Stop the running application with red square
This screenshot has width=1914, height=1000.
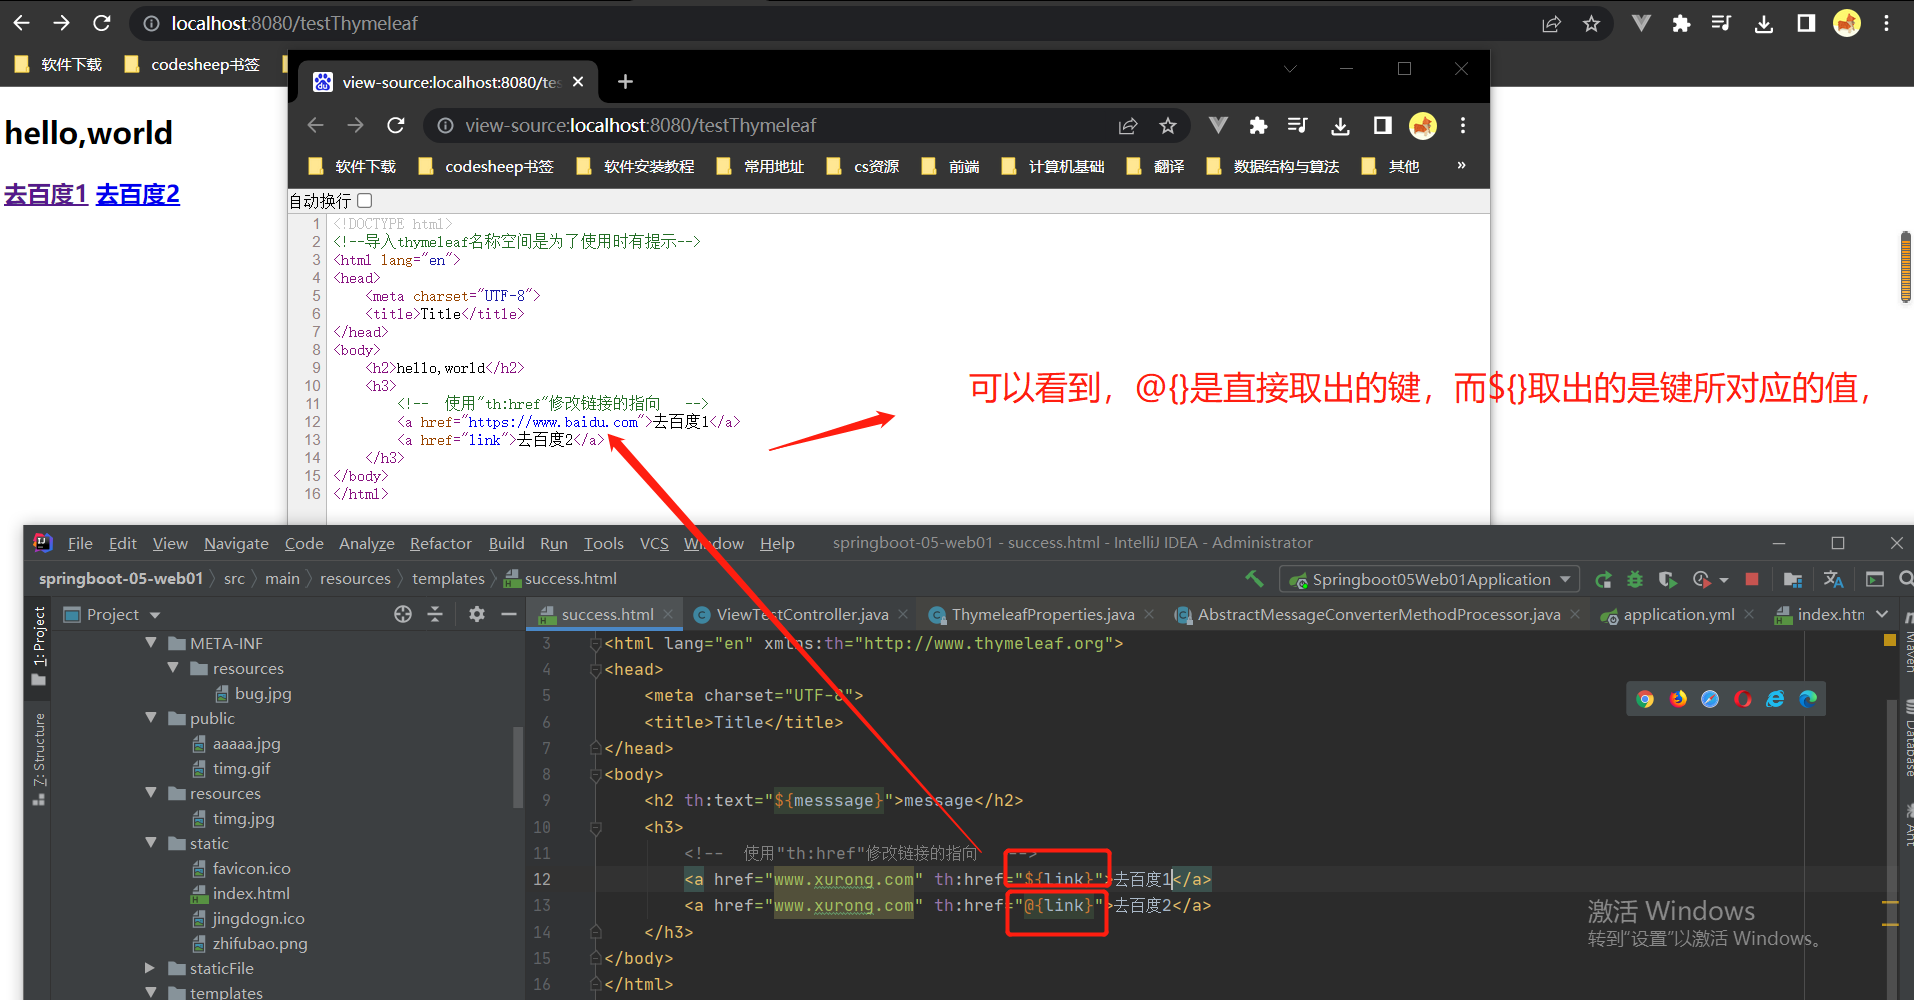[1752, 579]
